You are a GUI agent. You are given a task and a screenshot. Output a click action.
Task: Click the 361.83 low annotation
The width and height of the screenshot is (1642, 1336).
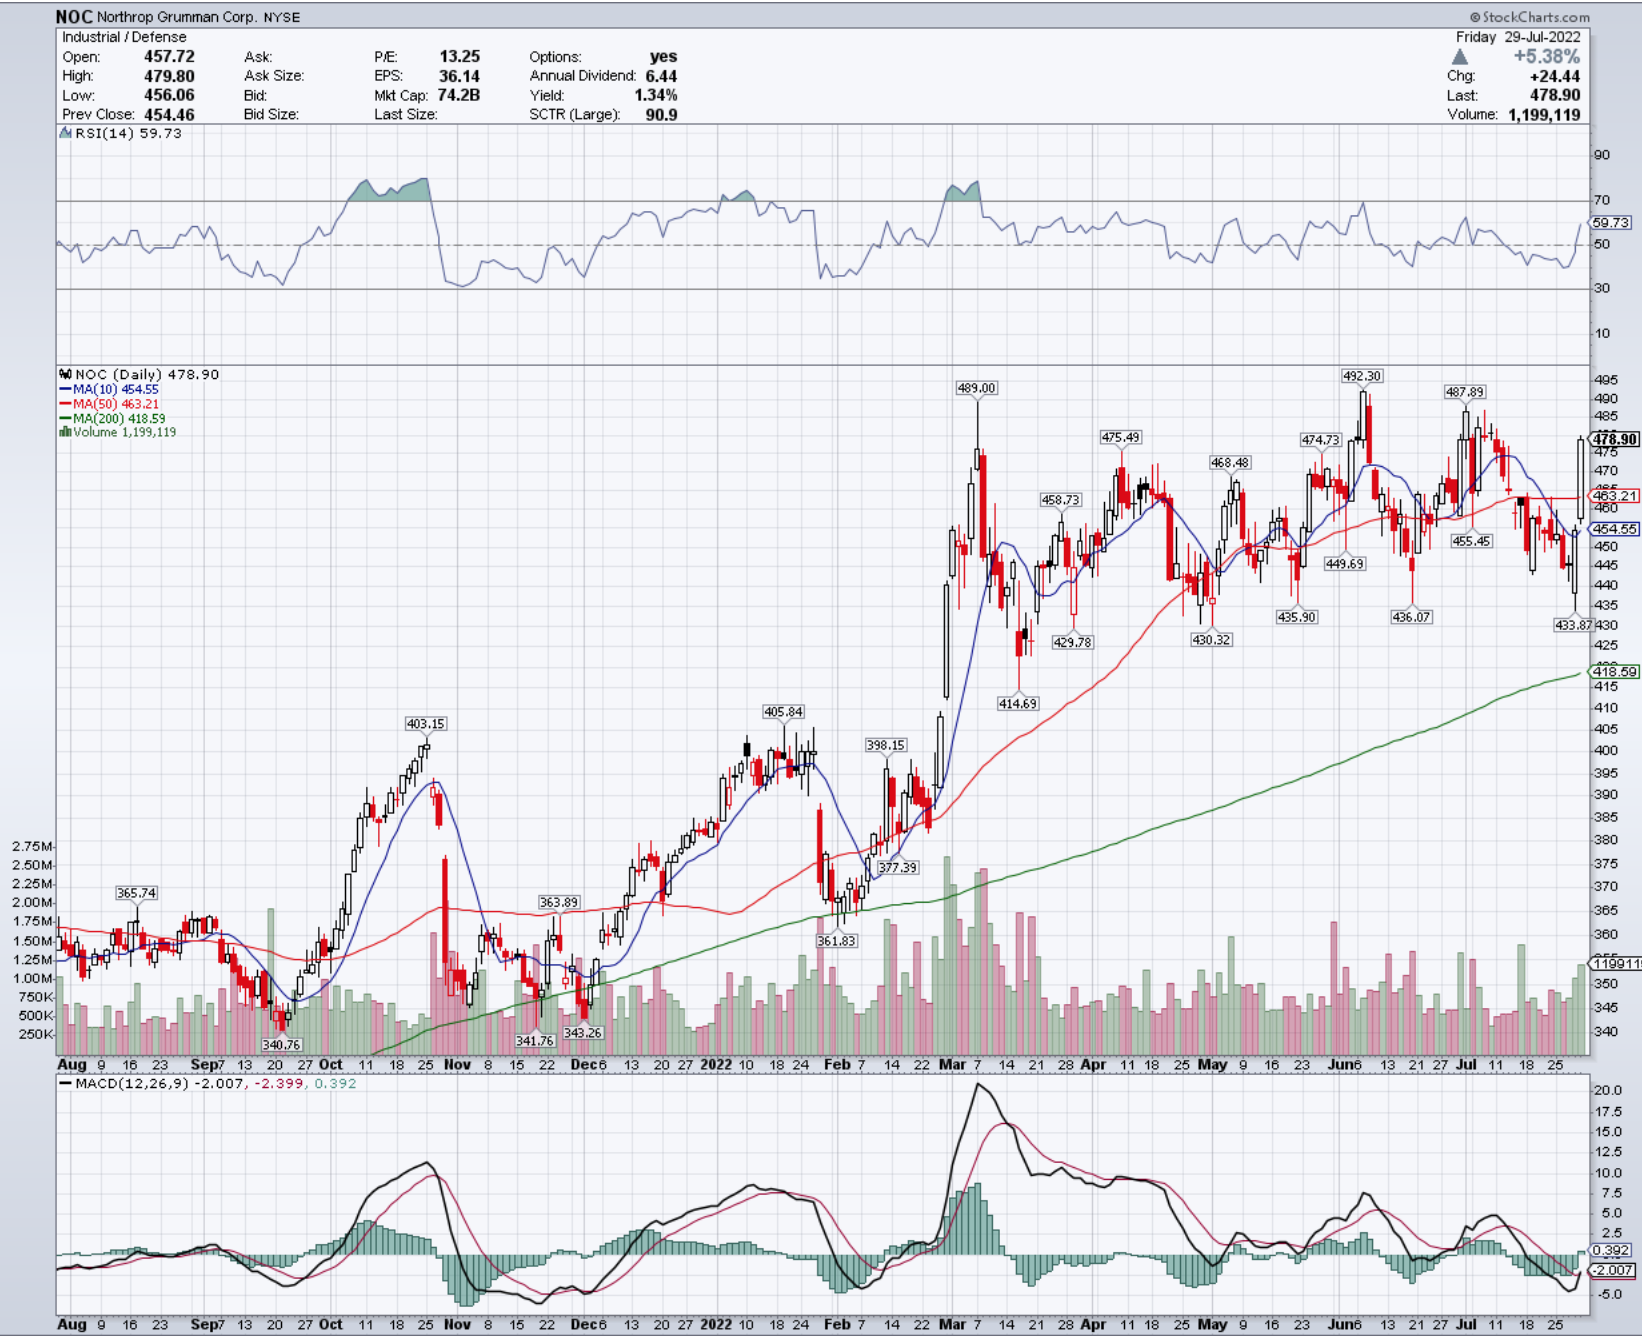(x=836, y=941)
